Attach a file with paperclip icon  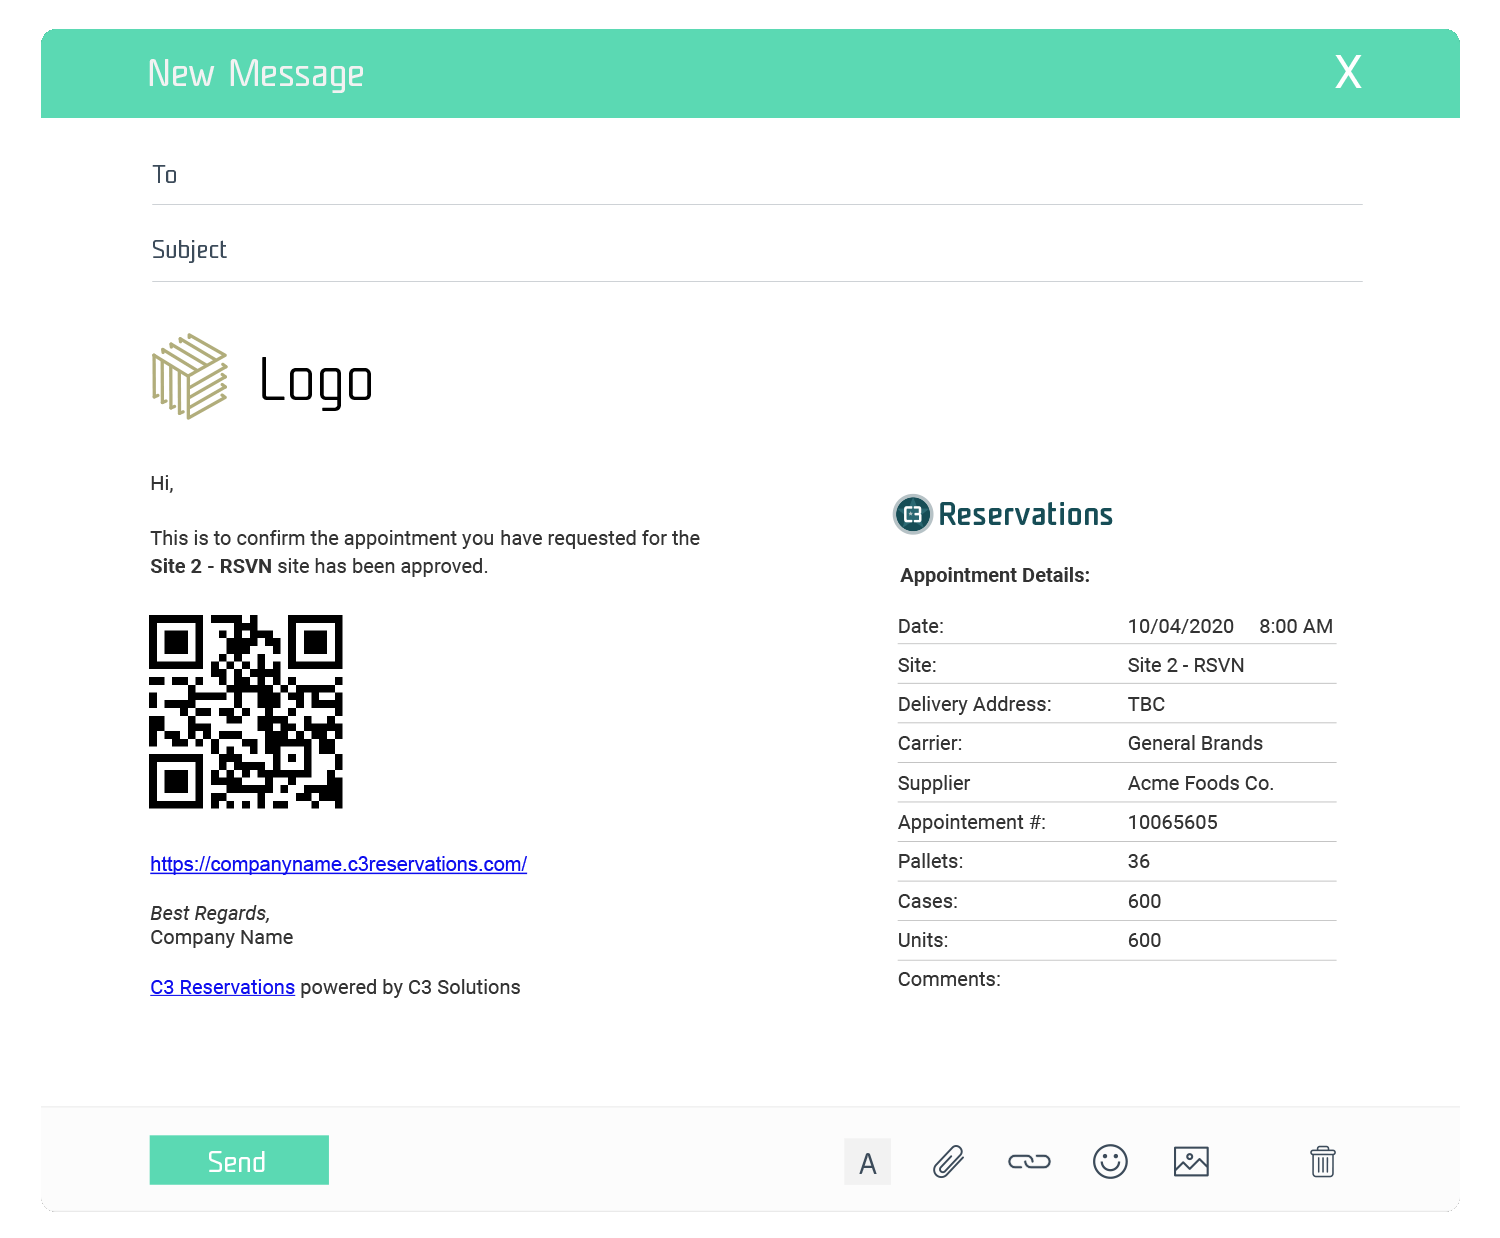948,1162
